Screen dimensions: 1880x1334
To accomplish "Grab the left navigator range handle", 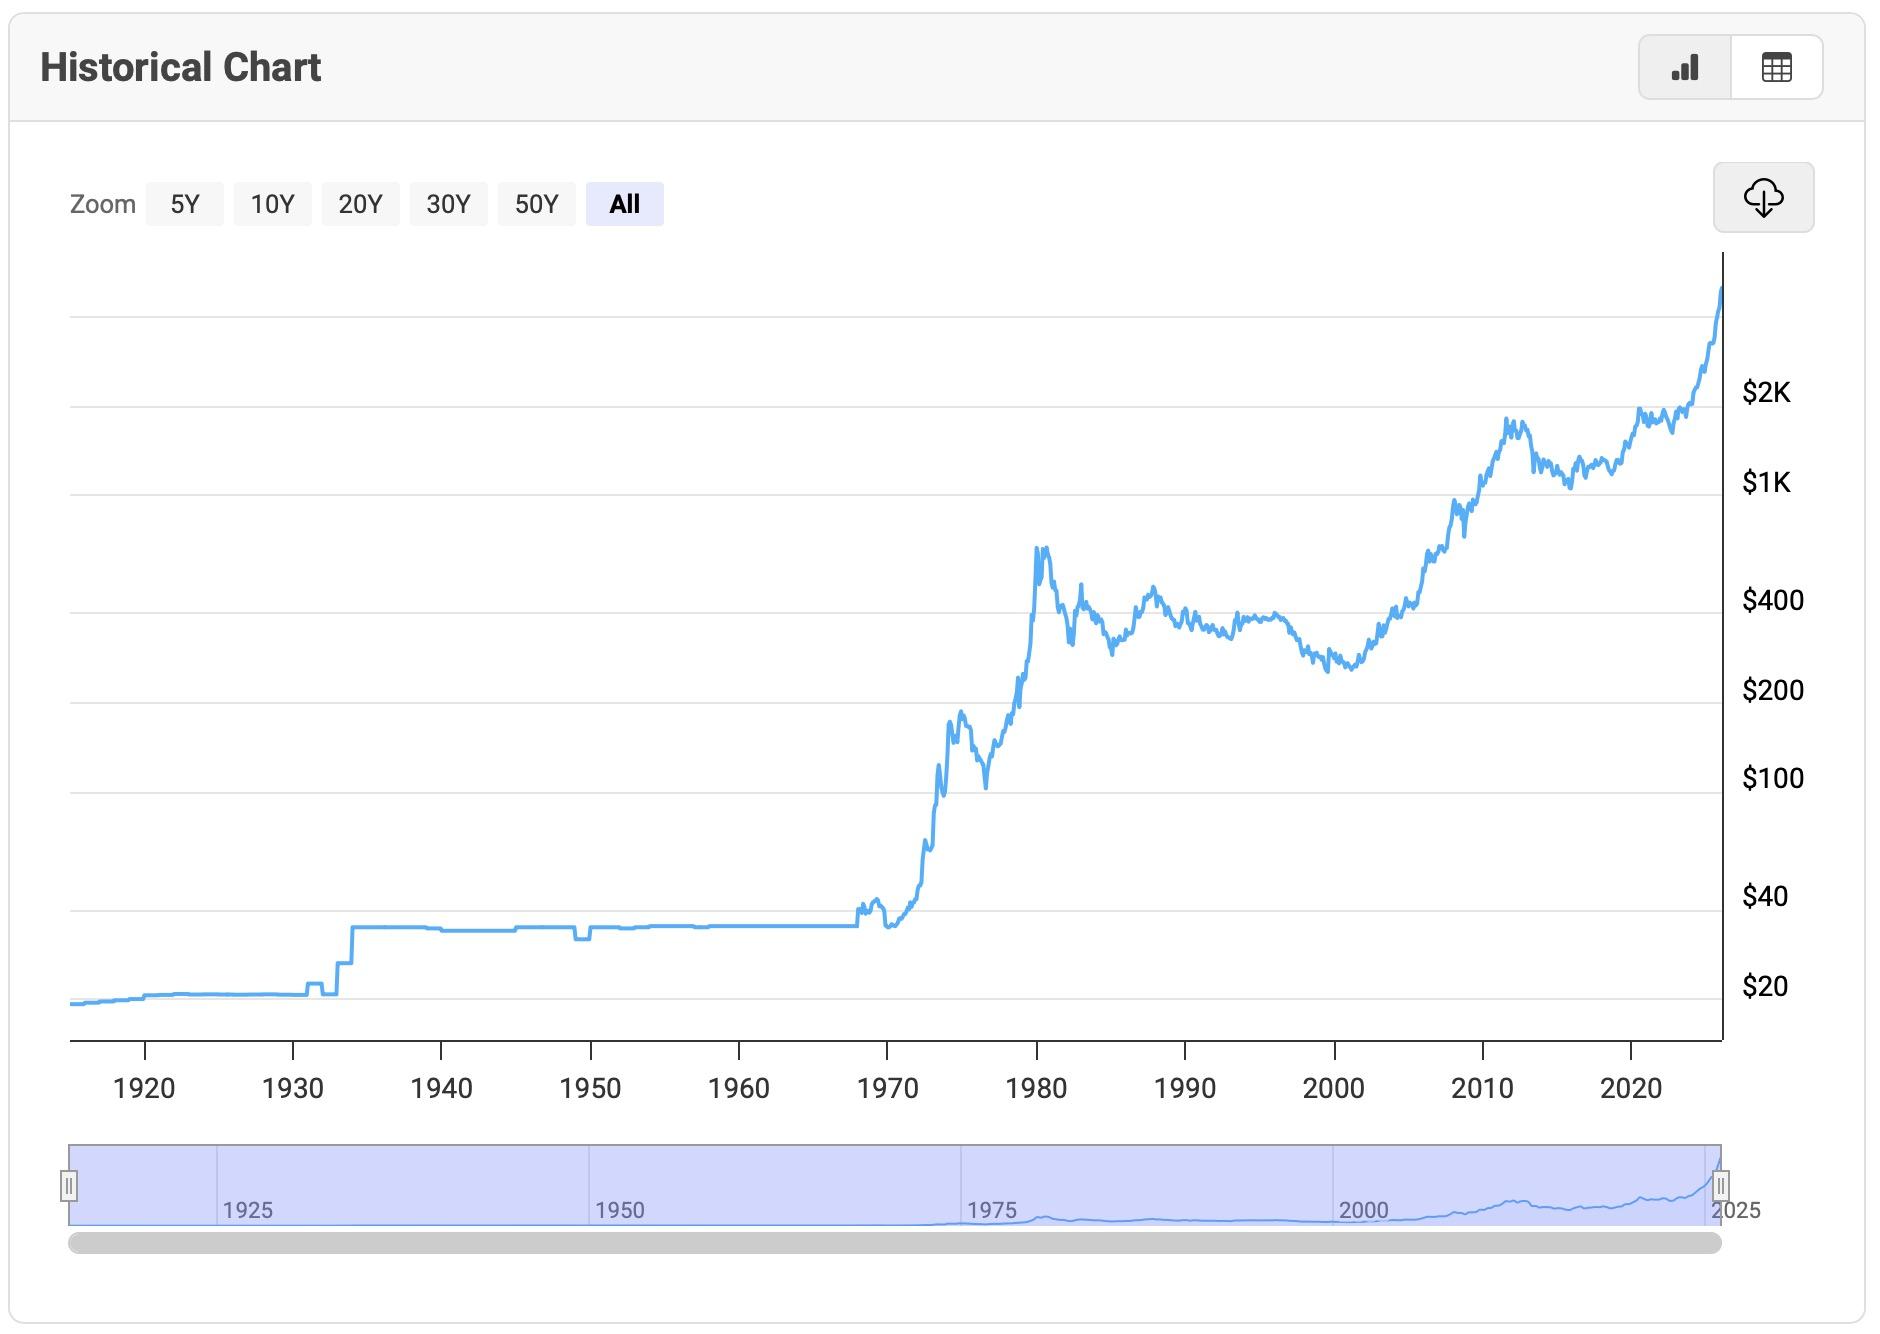I will point(68,1186).
